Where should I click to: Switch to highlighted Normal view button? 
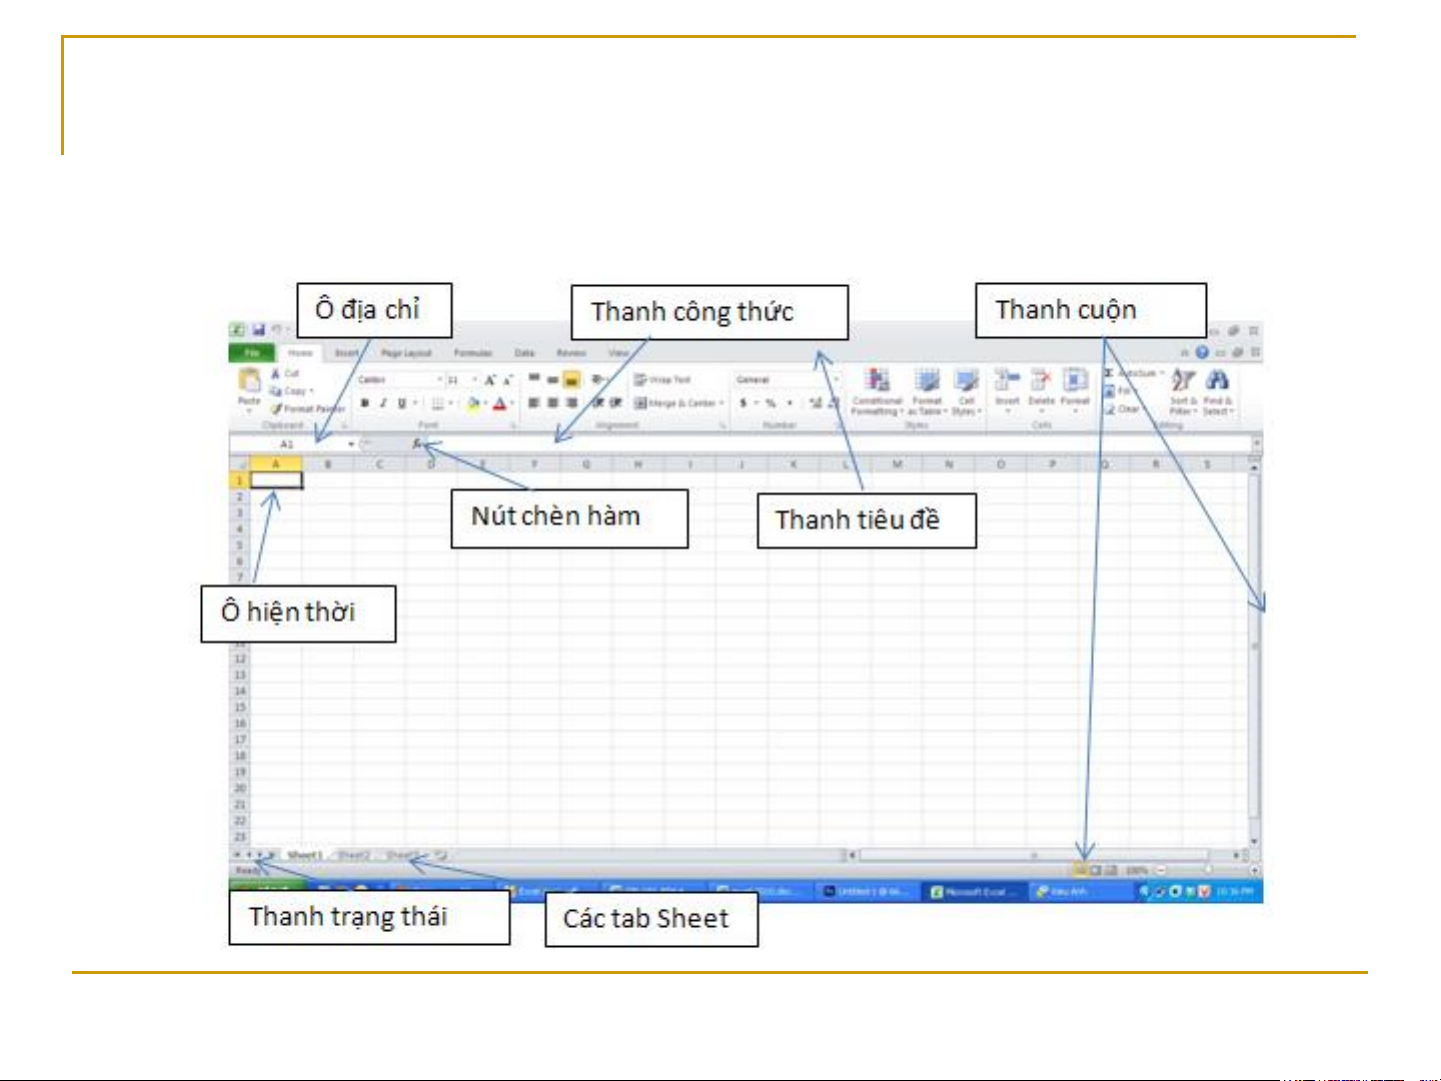(x=1080, y=870)
